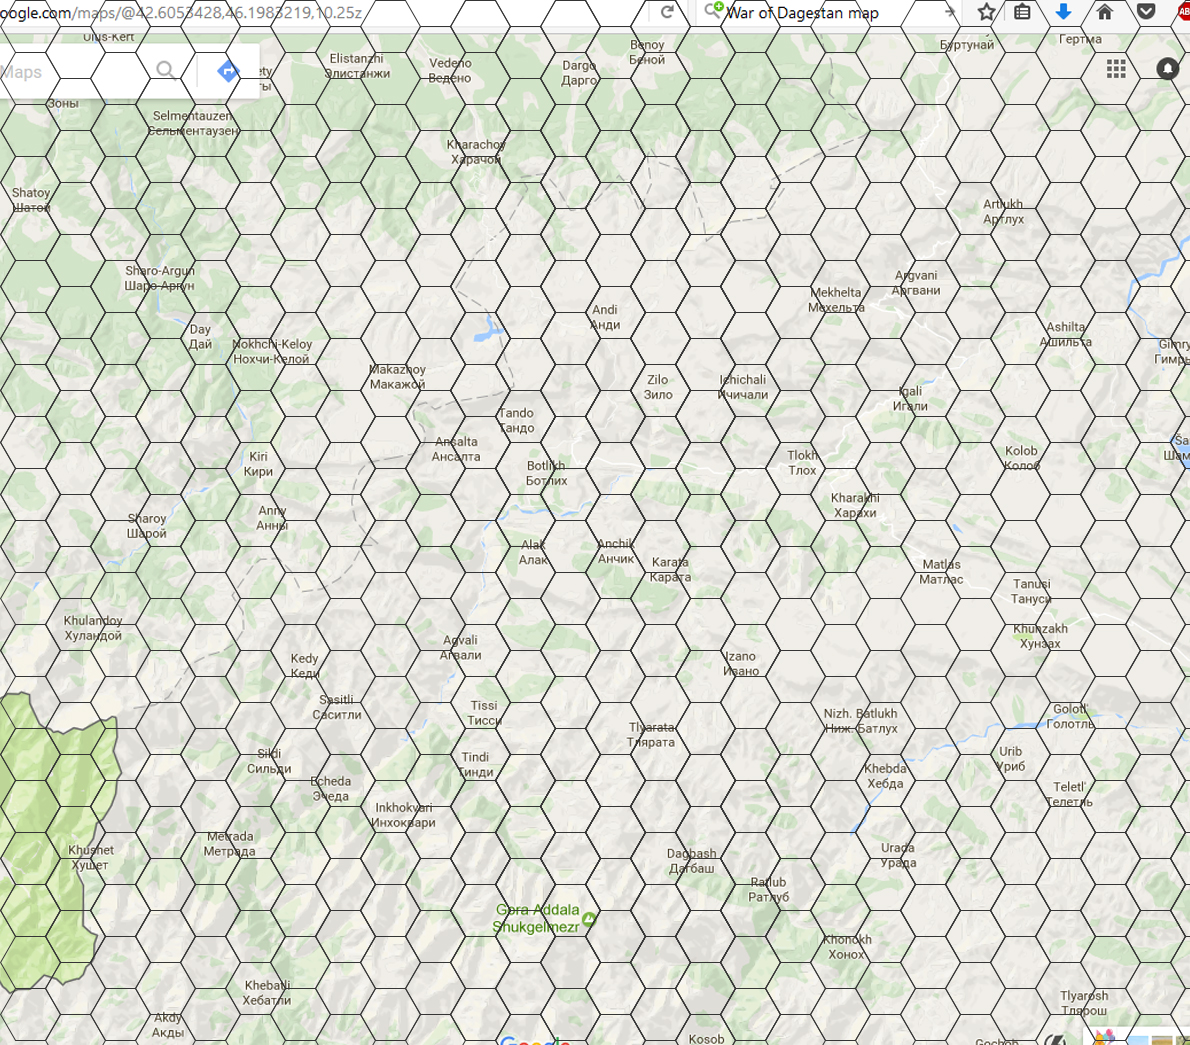The image size is (1190, 1045).
Task: Click the Khushet label
Action: (x=90, y=858)
